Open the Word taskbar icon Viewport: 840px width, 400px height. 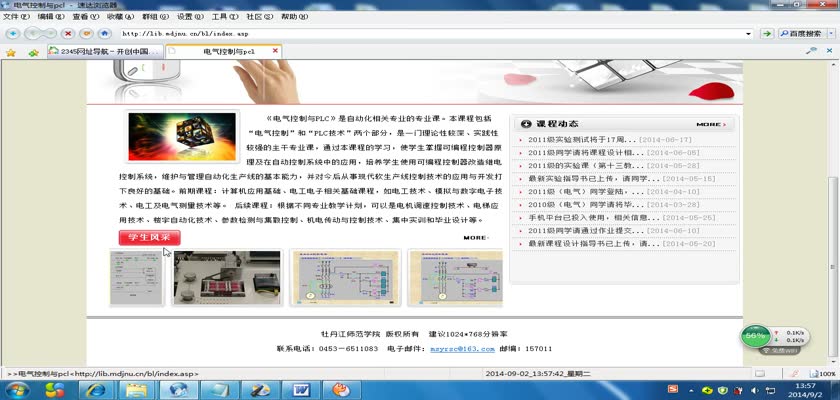click(301, 390)
